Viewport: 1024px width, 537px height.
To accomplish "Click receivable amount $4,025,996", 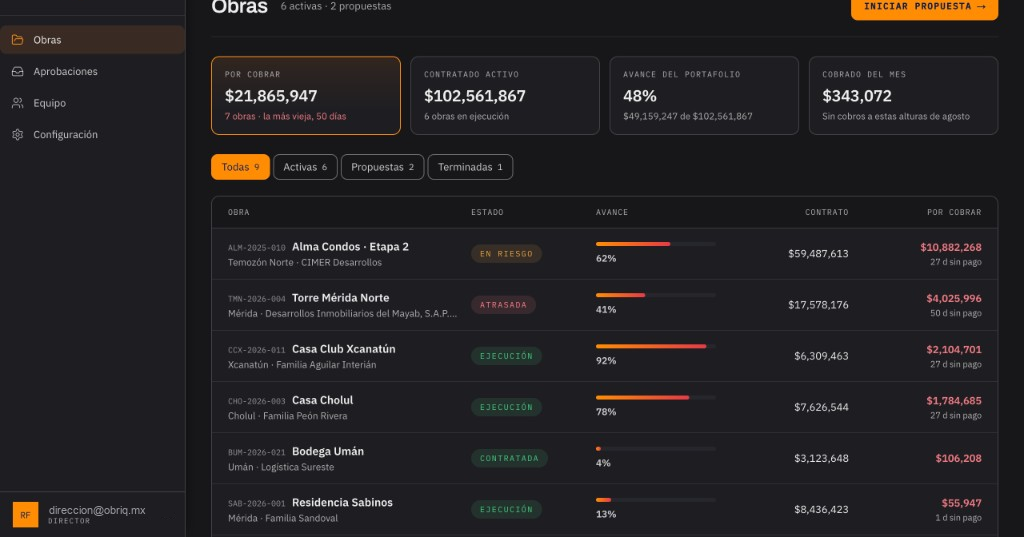I will click(953, 299).
